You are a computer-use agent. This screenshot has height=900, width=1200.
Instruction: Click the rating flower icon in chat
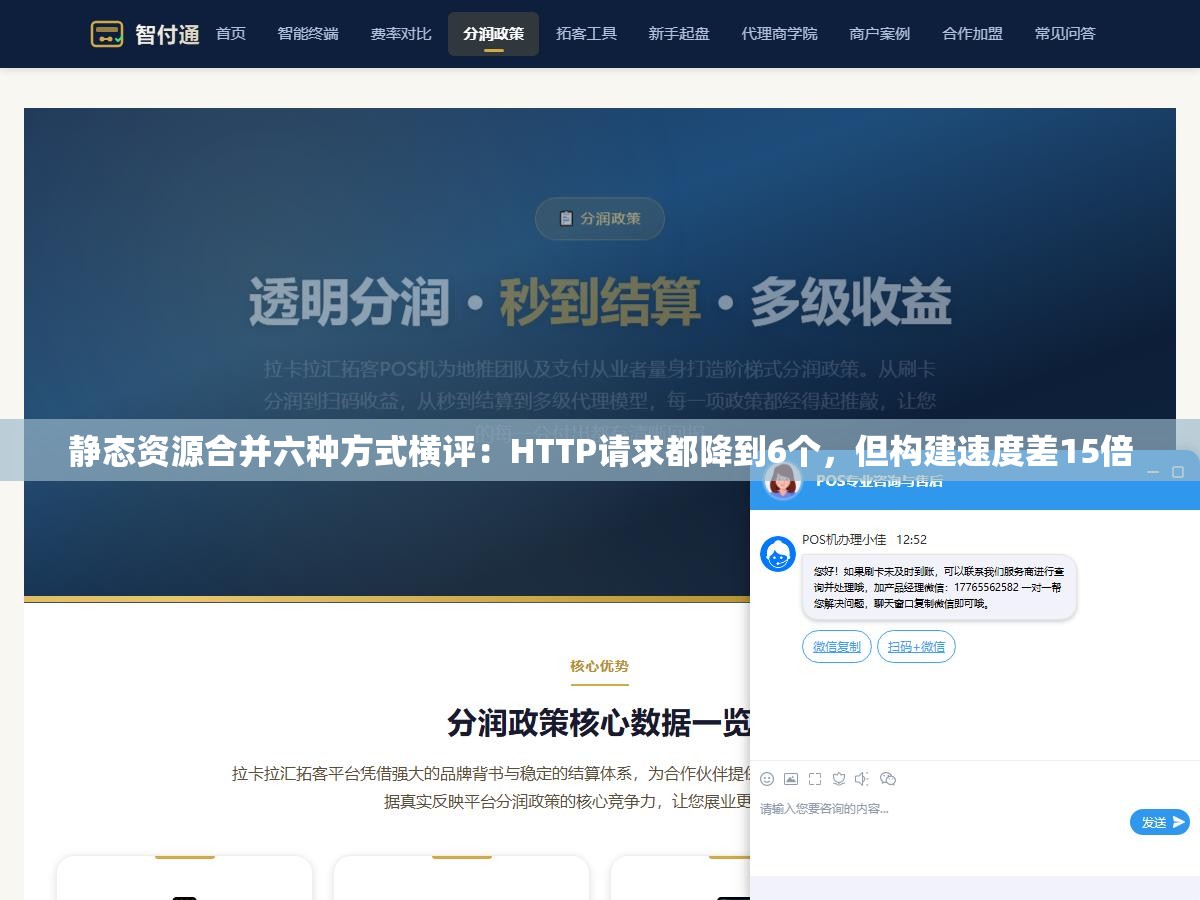[x=839, y=779]
